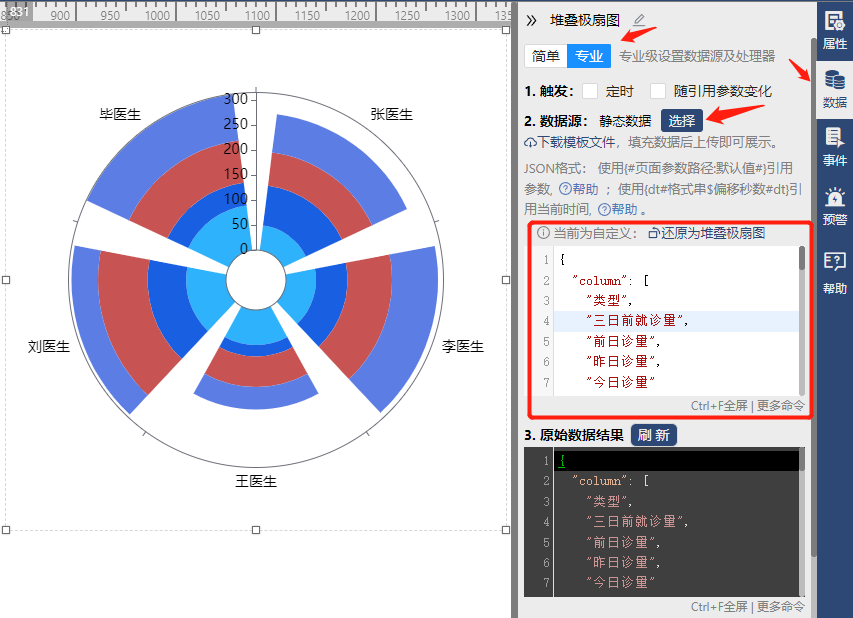Open the 数据 data panel icon
Screen dimensions: 853x618
[x=835, y=89]
